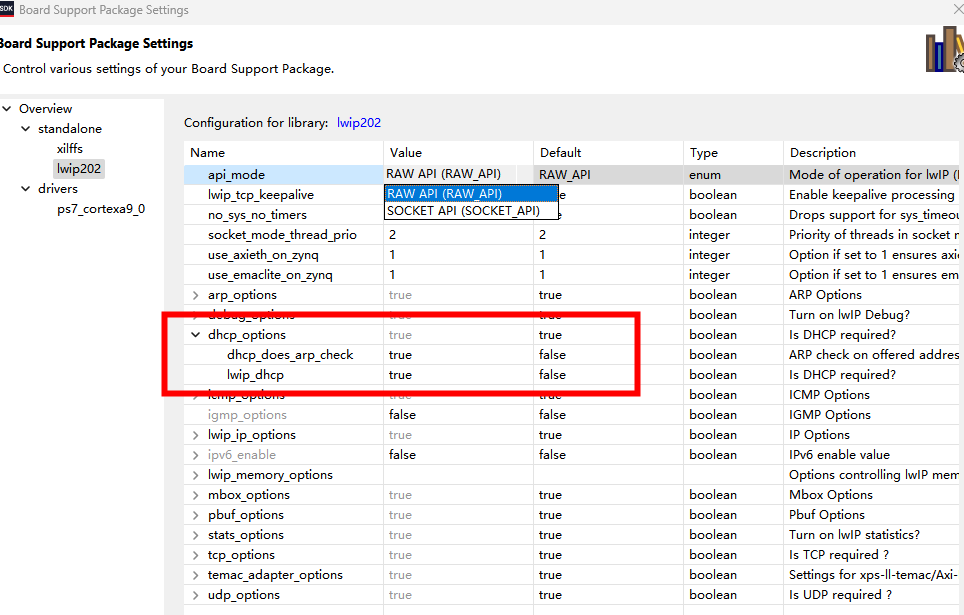Expand the udp_options row
Viewport: 964px width, 615px height.
[196, 595]
